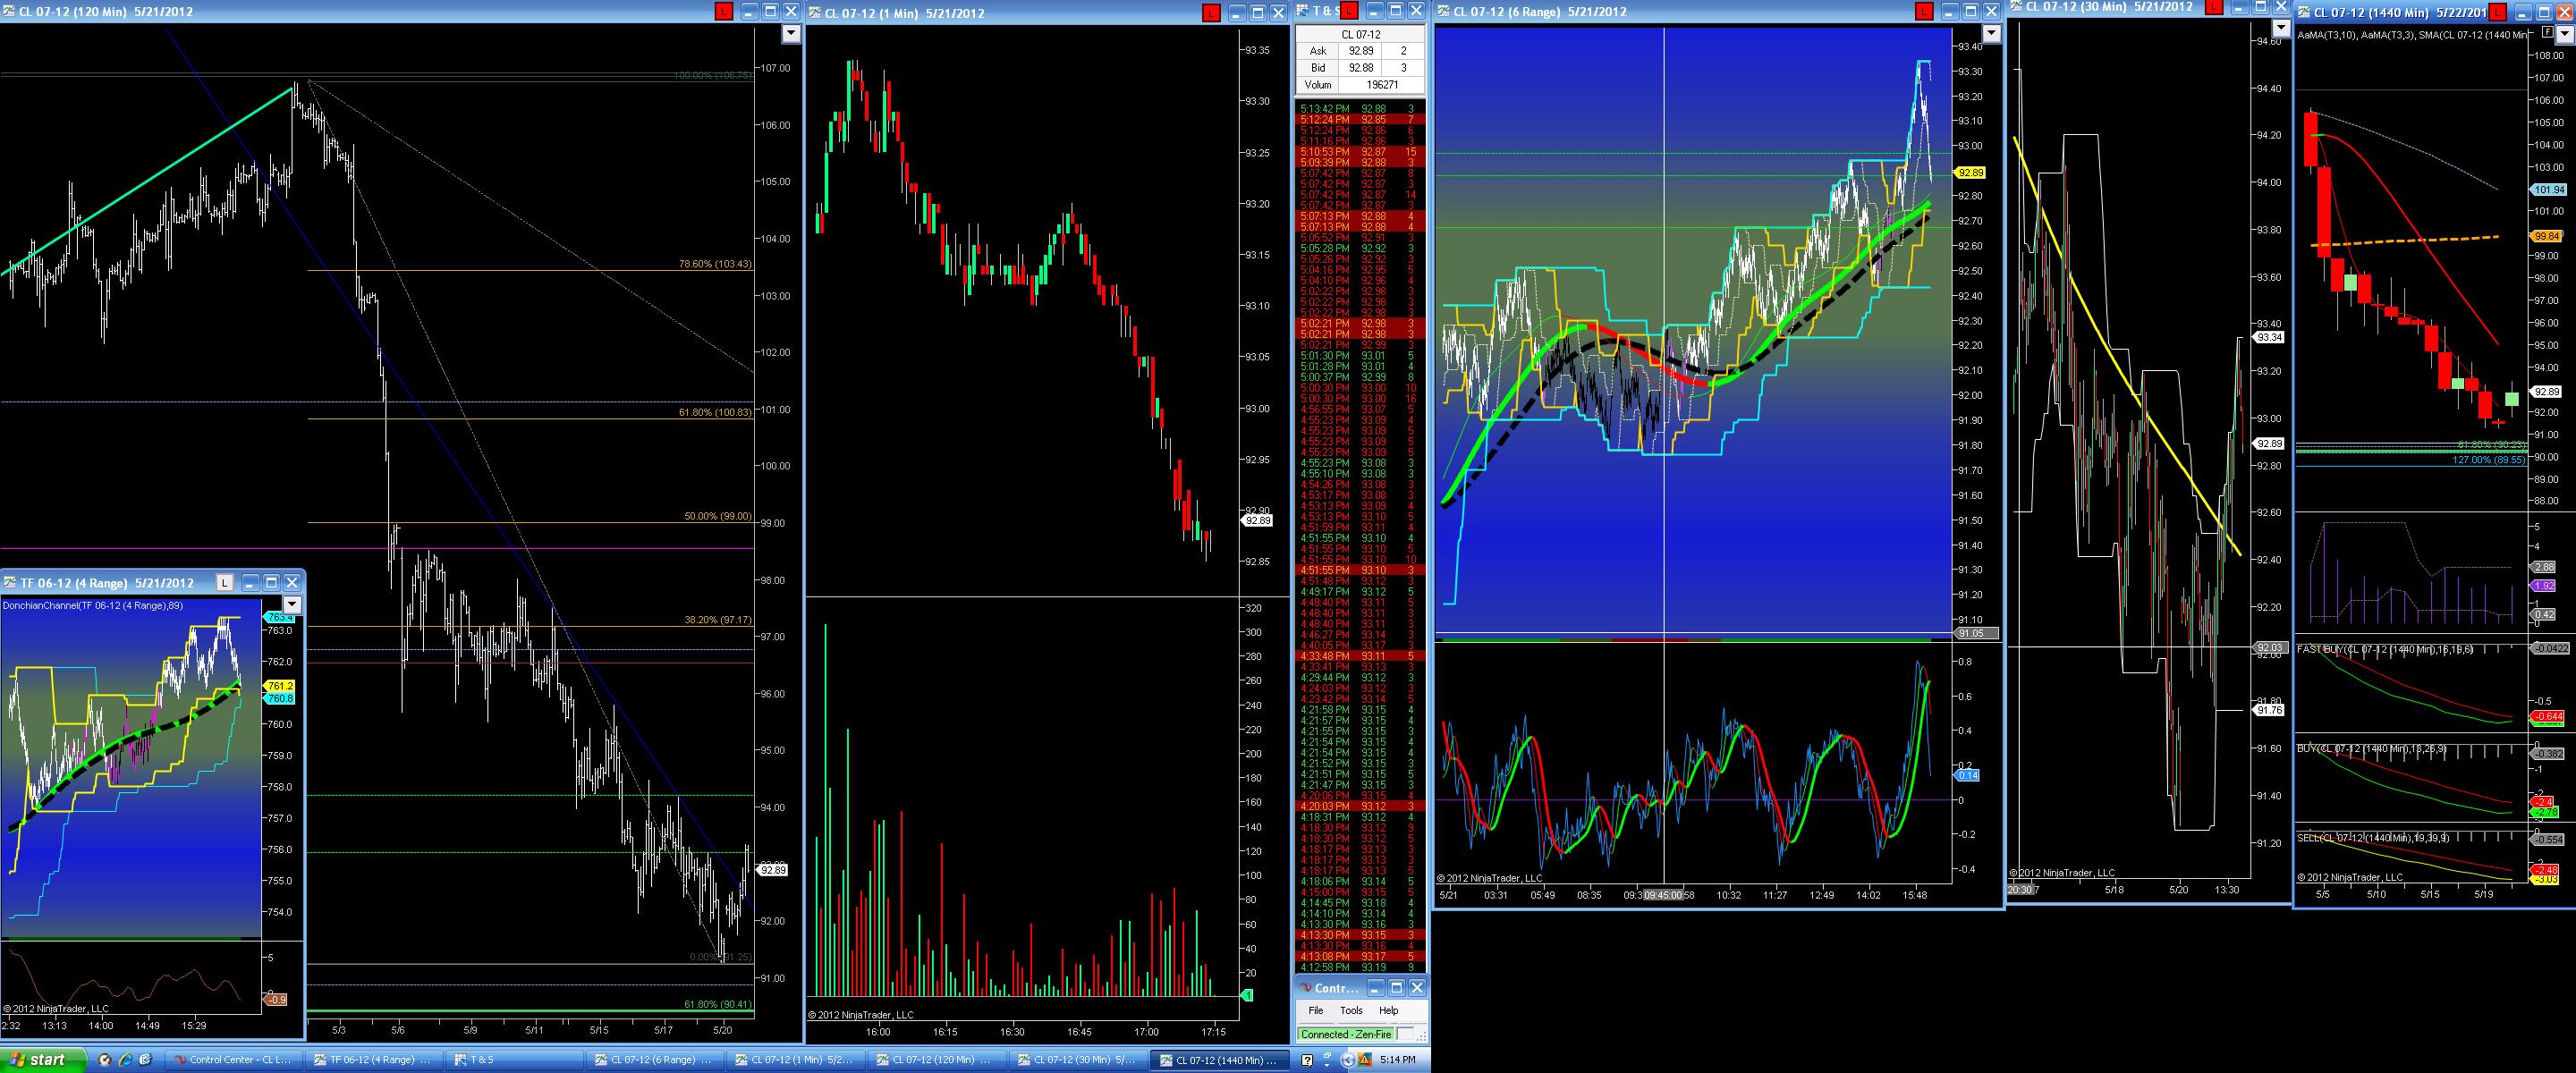
Task: Maximize the TF 06-12 (4 Range) chart window
Action: (x=270, y=582)
